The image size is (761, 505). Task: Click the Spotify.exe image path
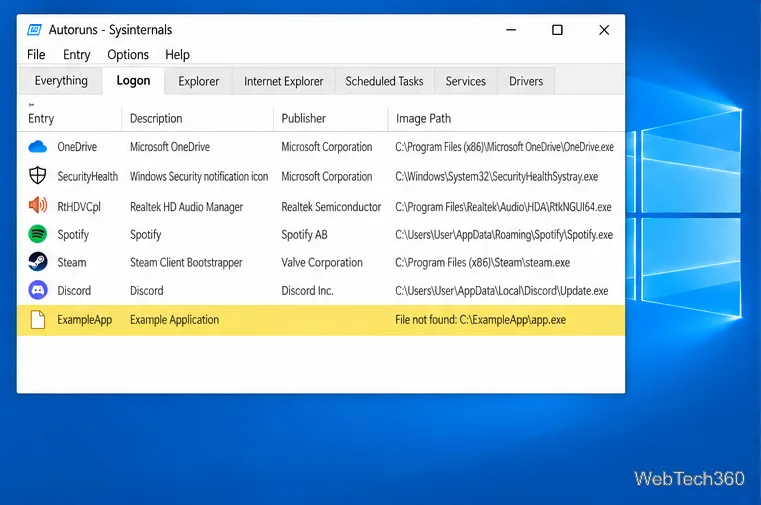point(504,235)
